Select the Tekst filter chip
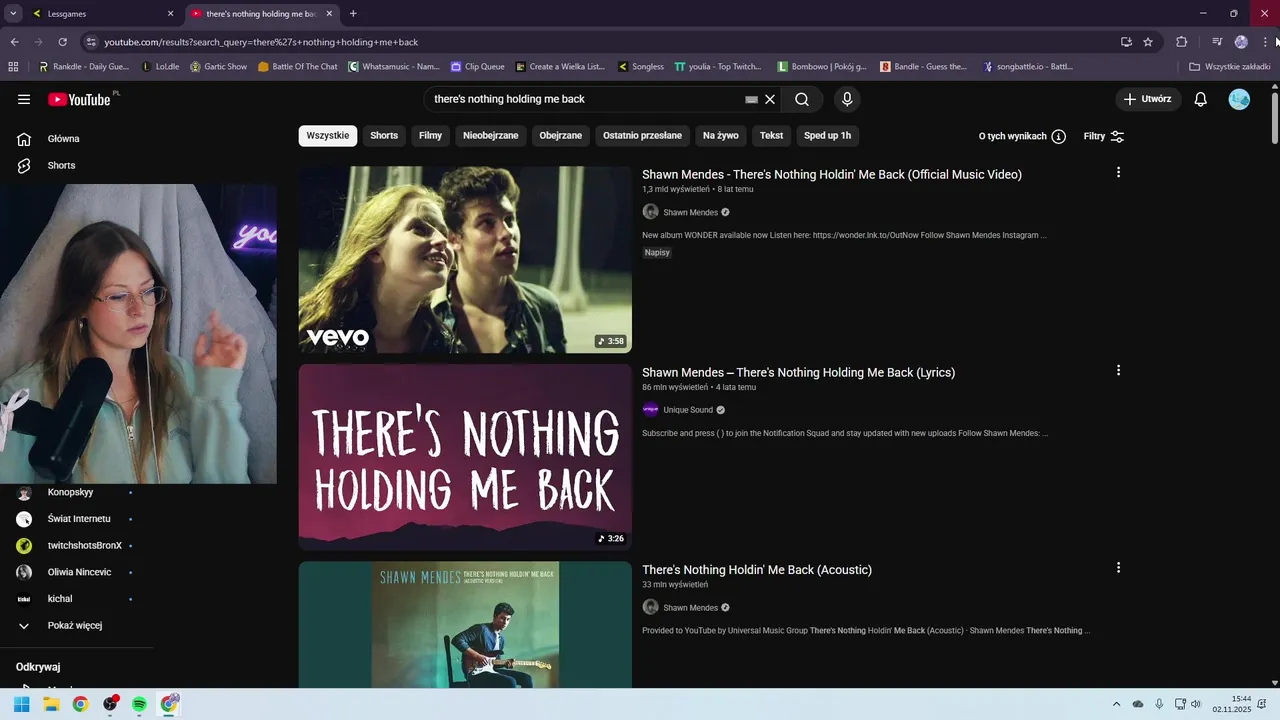 pyautogui.click(x=771, y=136)
